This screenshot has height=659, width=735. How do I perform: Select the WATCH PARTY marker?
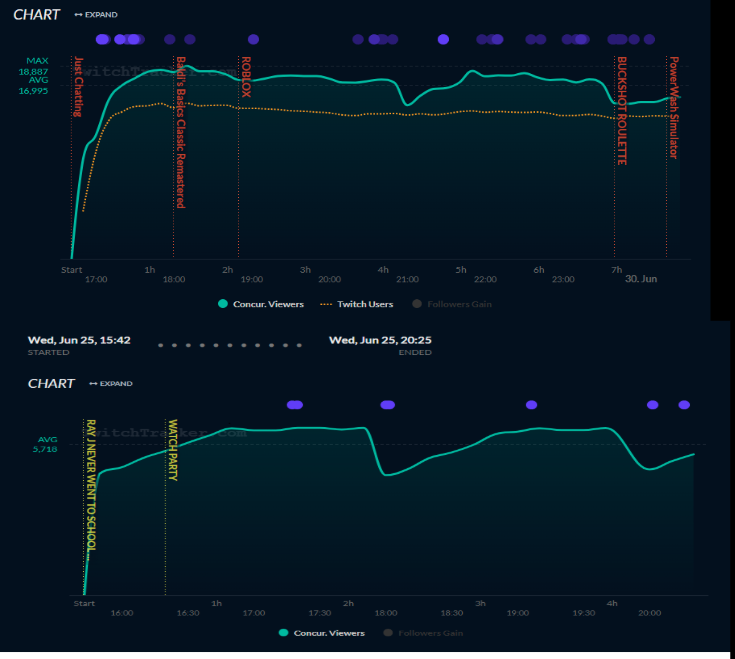pyautogui.click(x=172, y=450)
